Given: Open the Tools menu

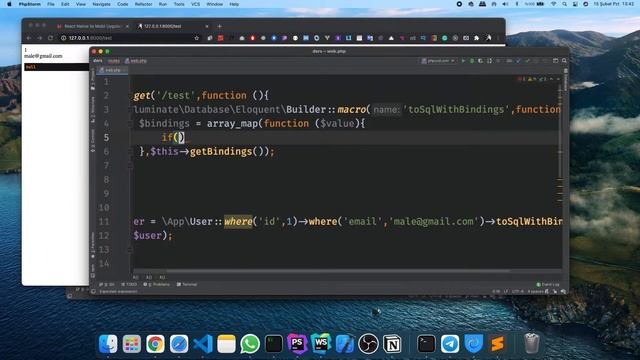Looking at the screenshot, I should tap(179, 4).
